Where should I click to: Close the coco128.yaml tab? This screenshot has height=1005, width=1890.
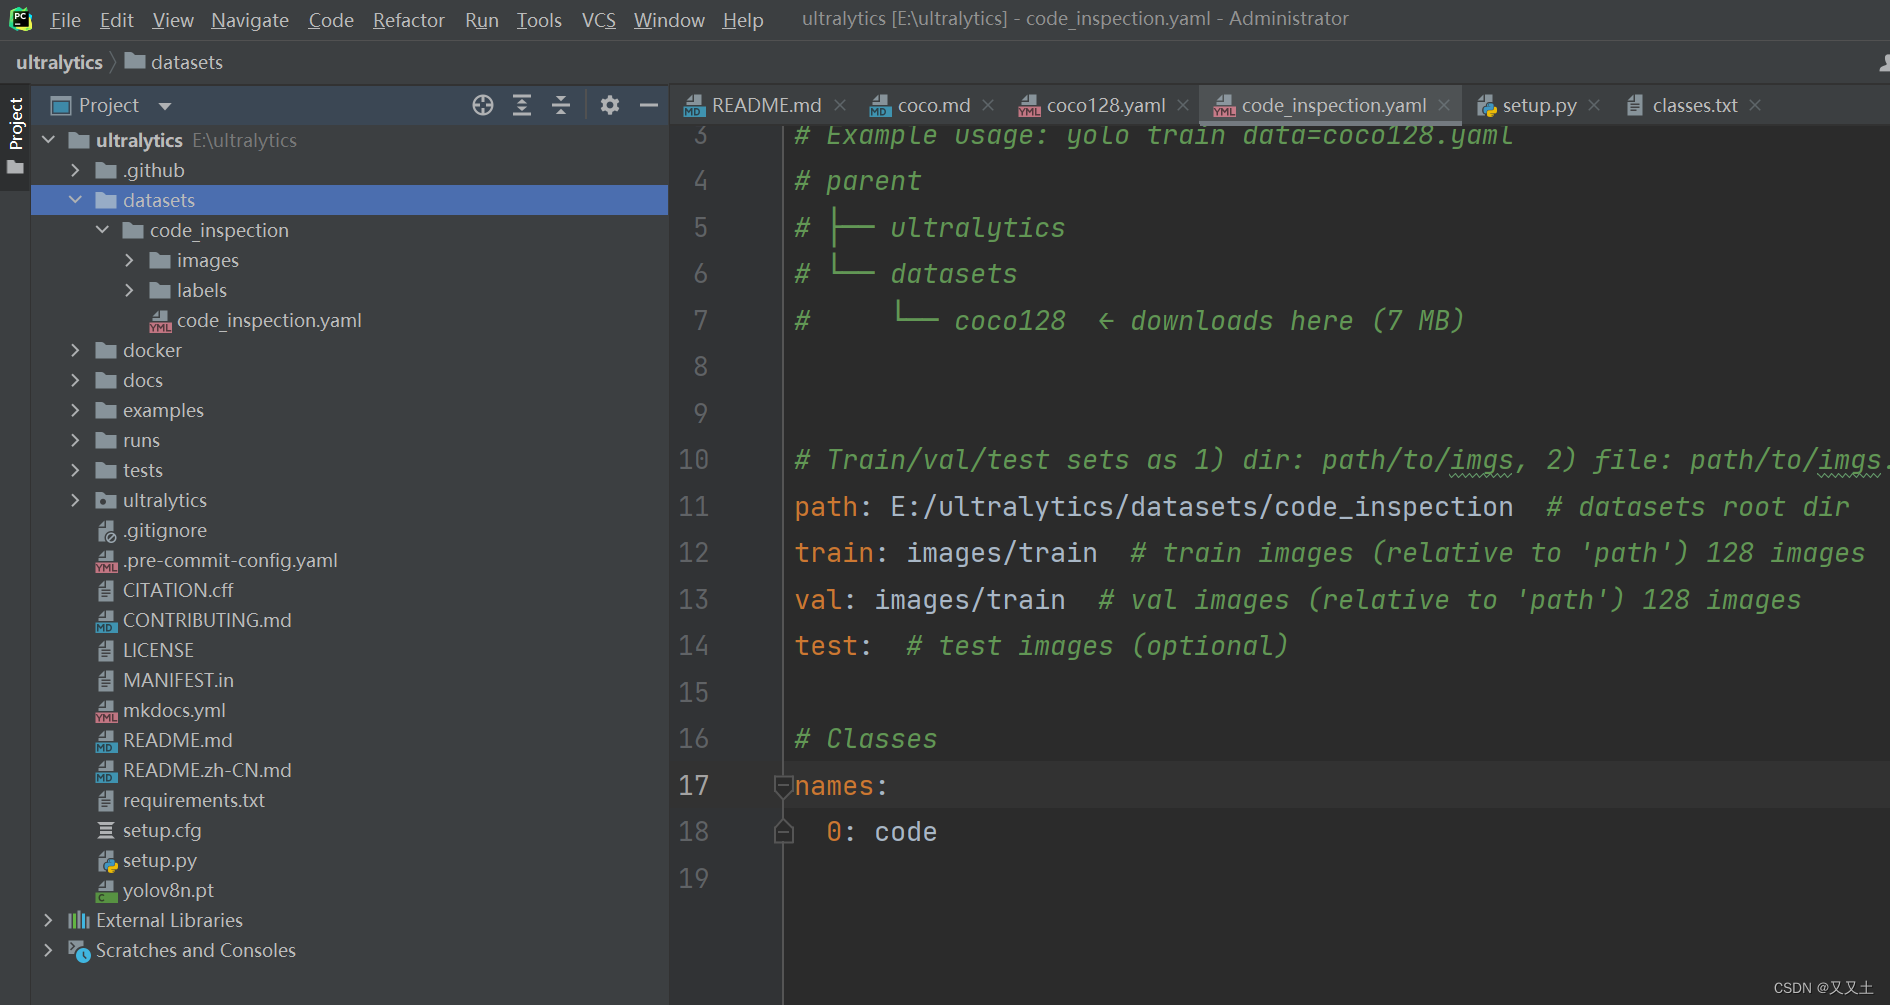(1183, 105)
